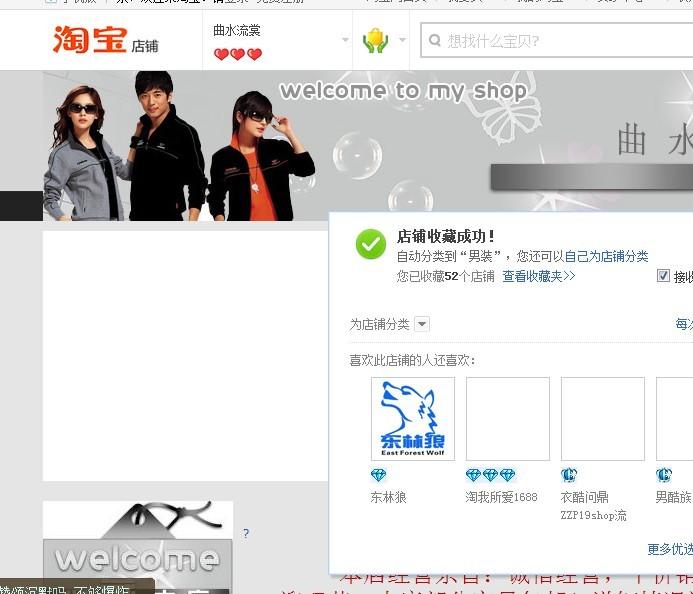Click the single diamond rating under 东林狼 logo

pyautogui.click(x=379, y=475)
